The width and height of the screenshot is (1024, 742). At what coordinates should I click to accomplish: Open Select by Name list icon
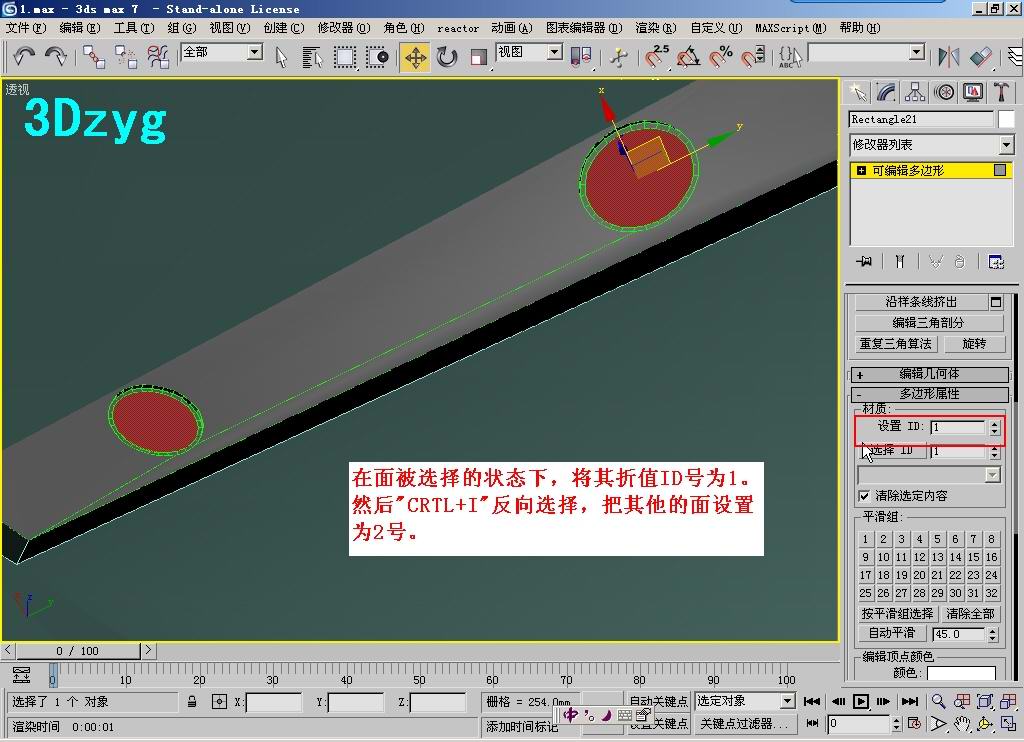[313, 57]
